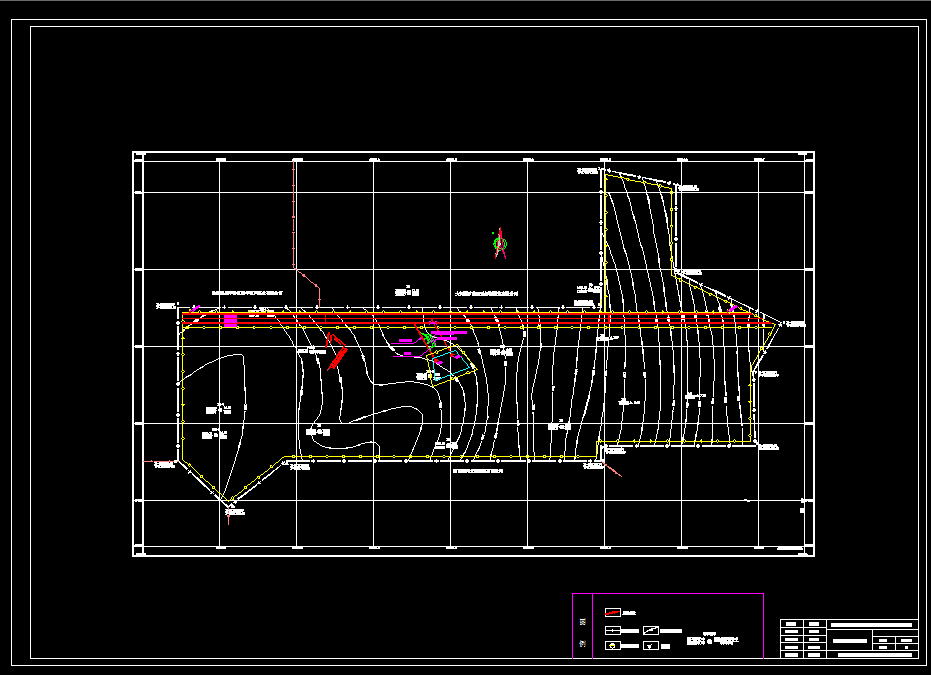Click the red line legend symbol
931x675 pixels.
(x=613, y=612)
